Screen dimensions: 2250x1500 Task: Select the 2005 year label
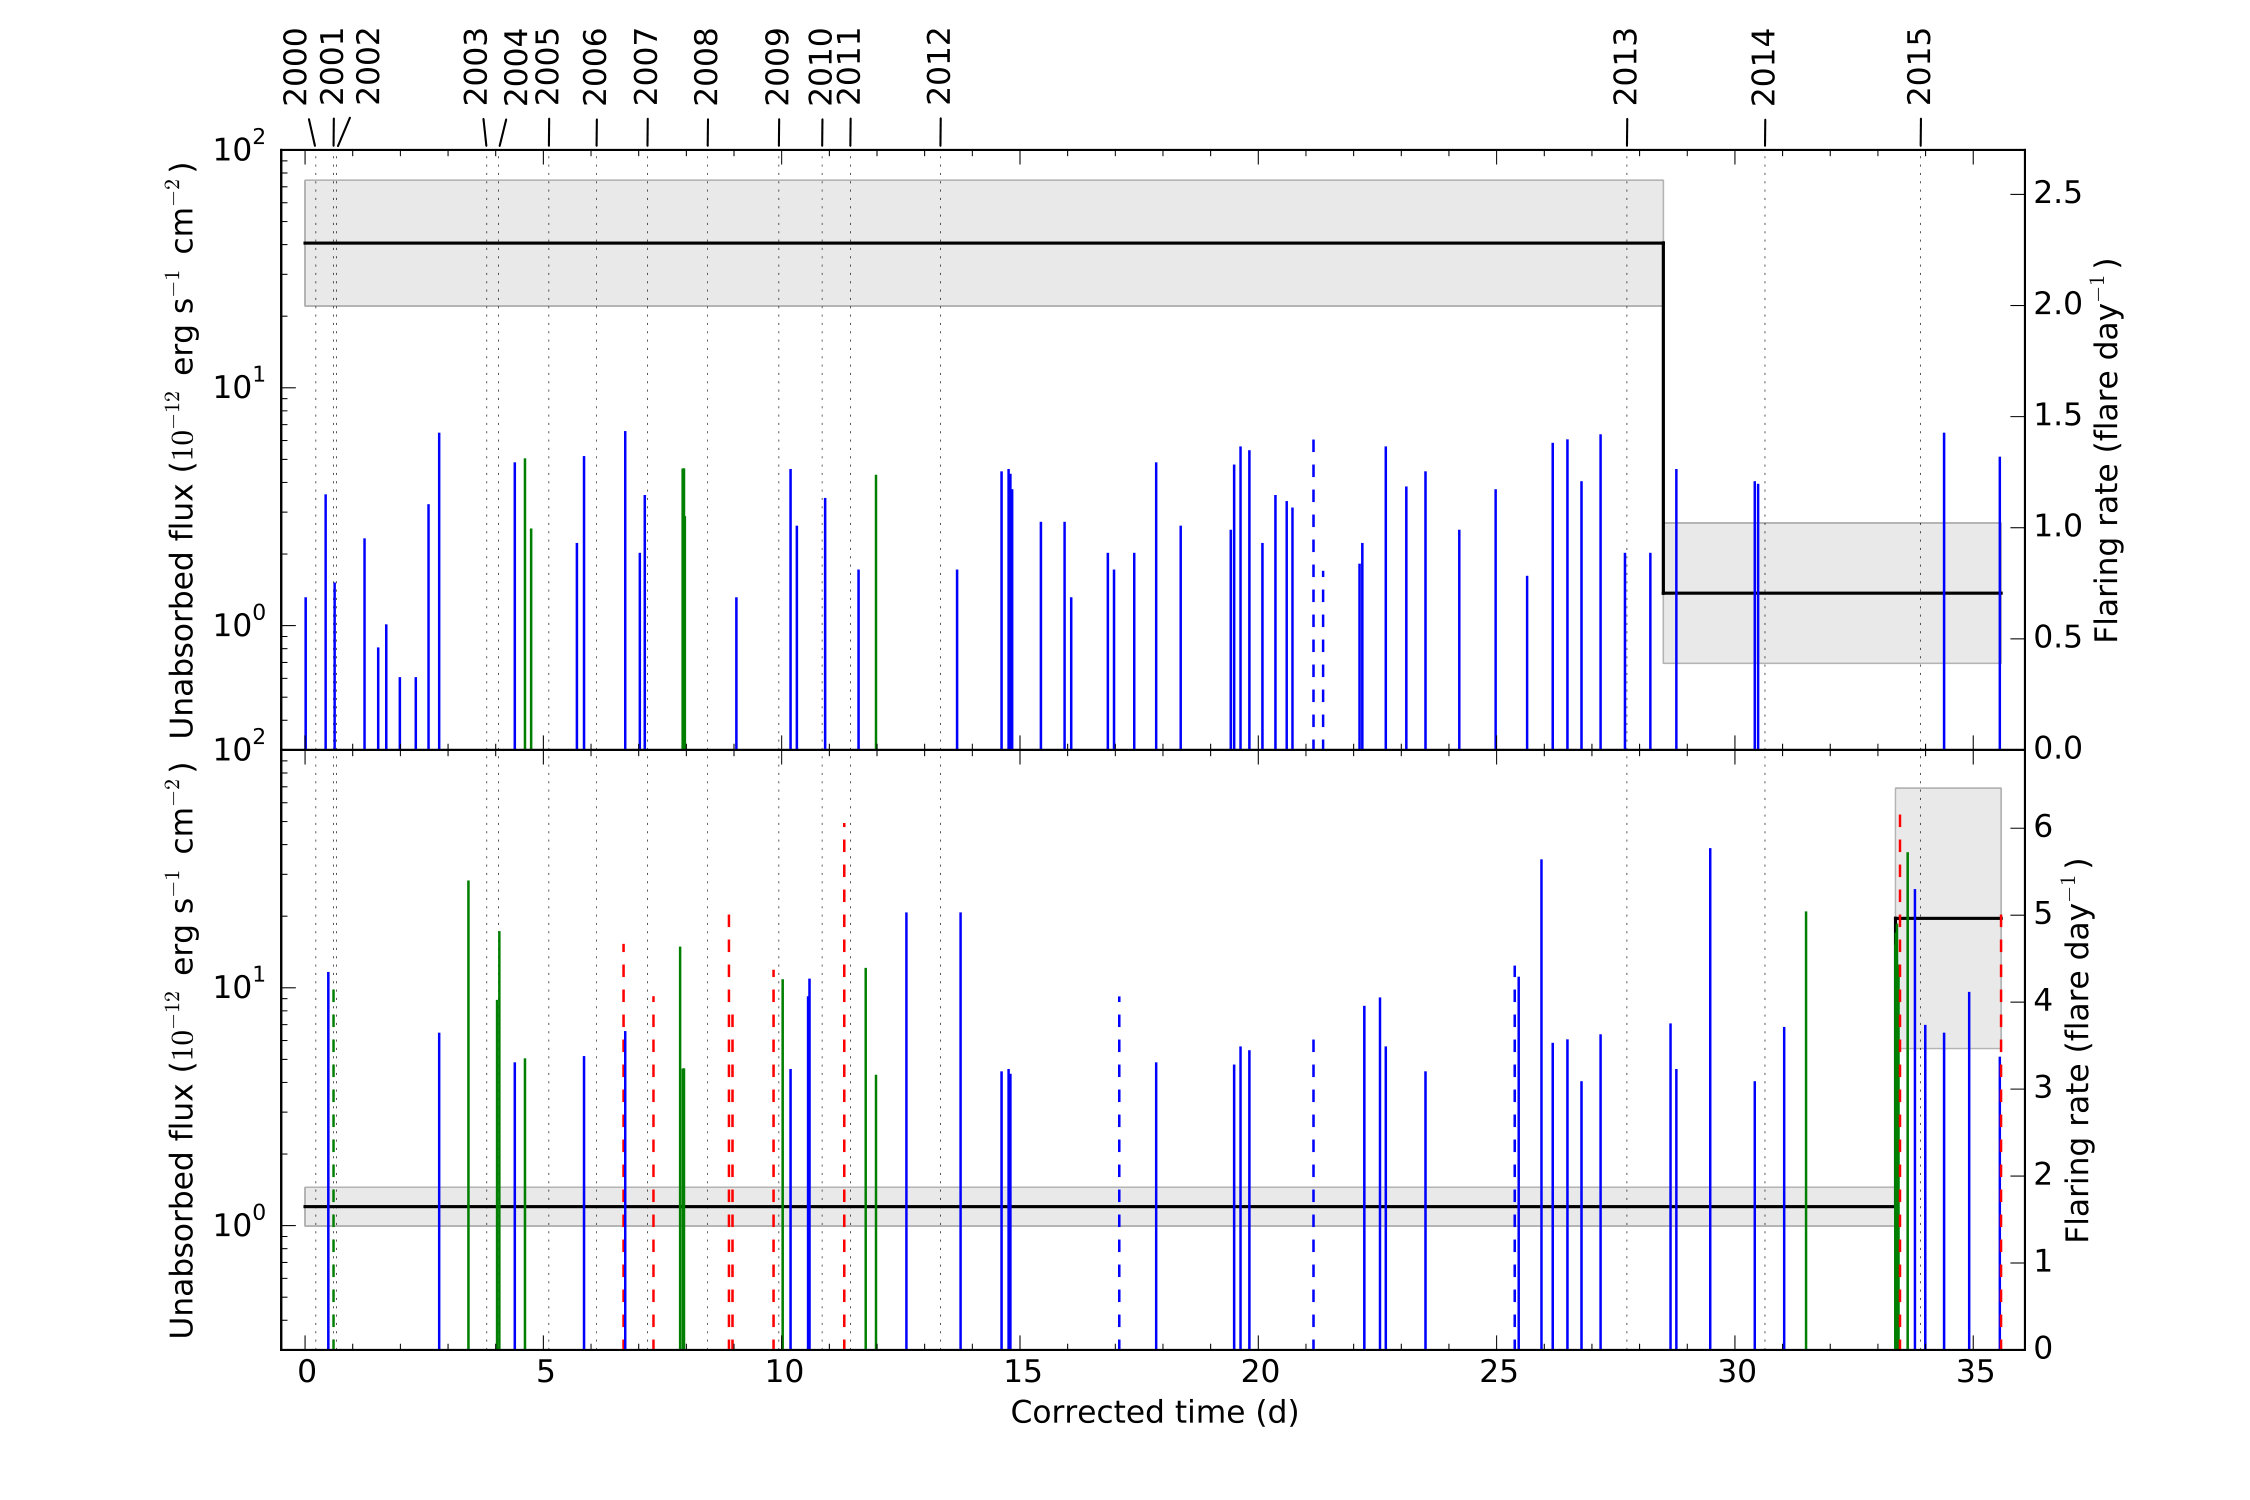[548, 67]
